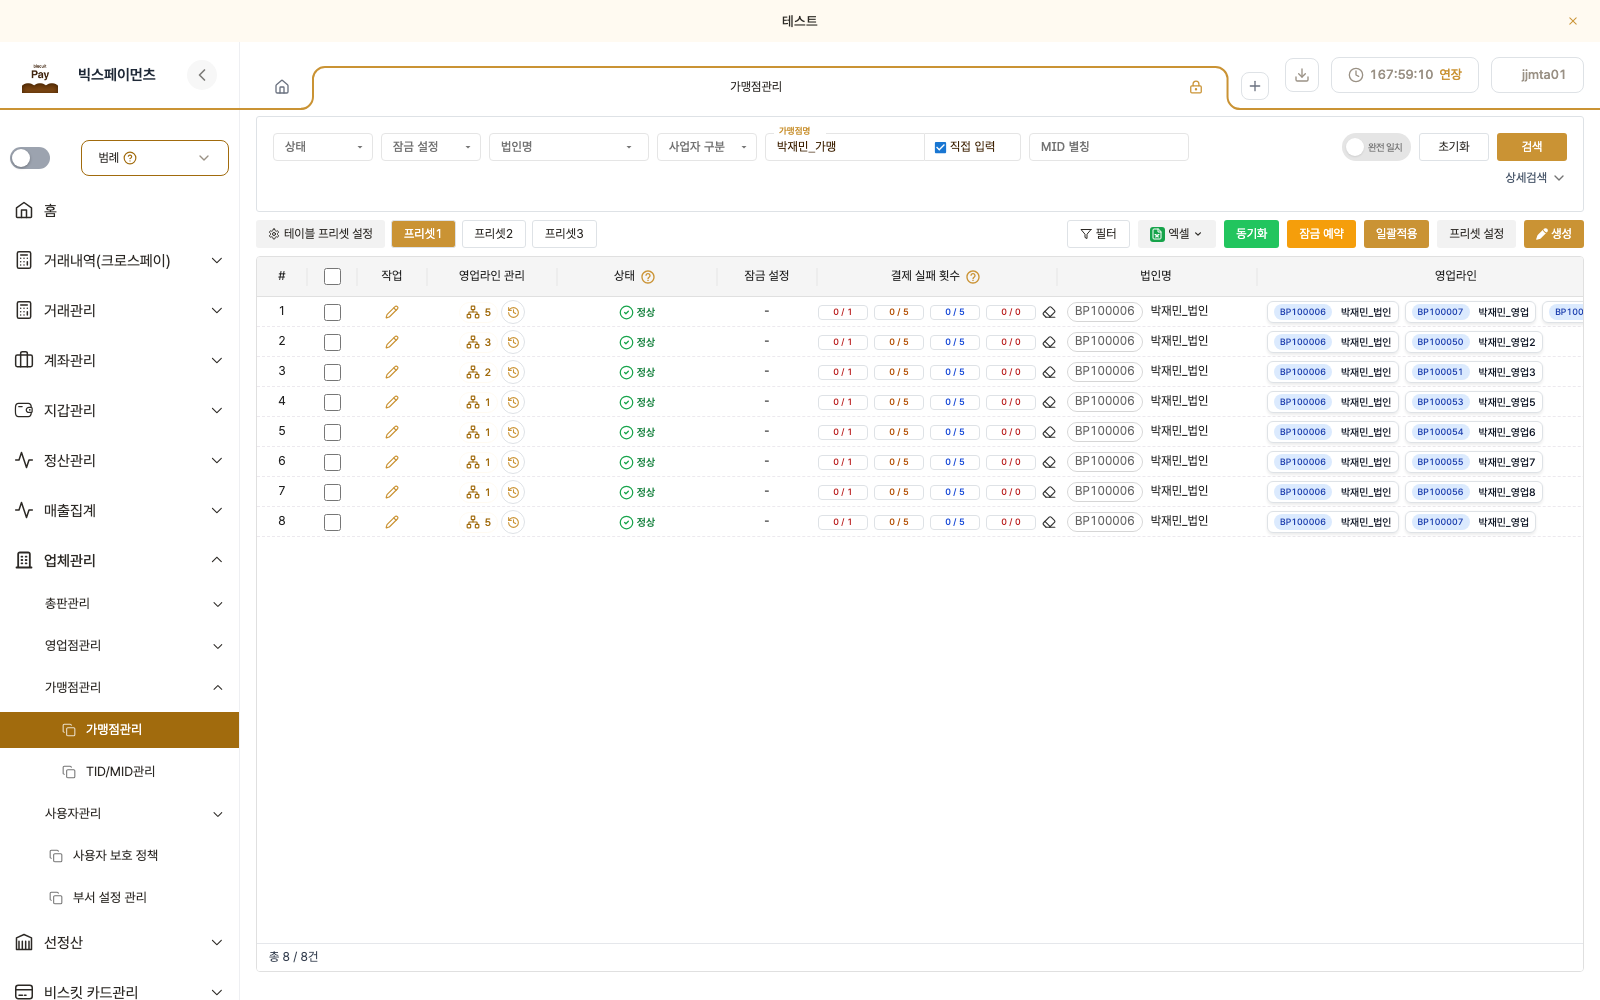
Task: Collapse sidebar with the chevron-left button
Action: click(x=202, y=75)
